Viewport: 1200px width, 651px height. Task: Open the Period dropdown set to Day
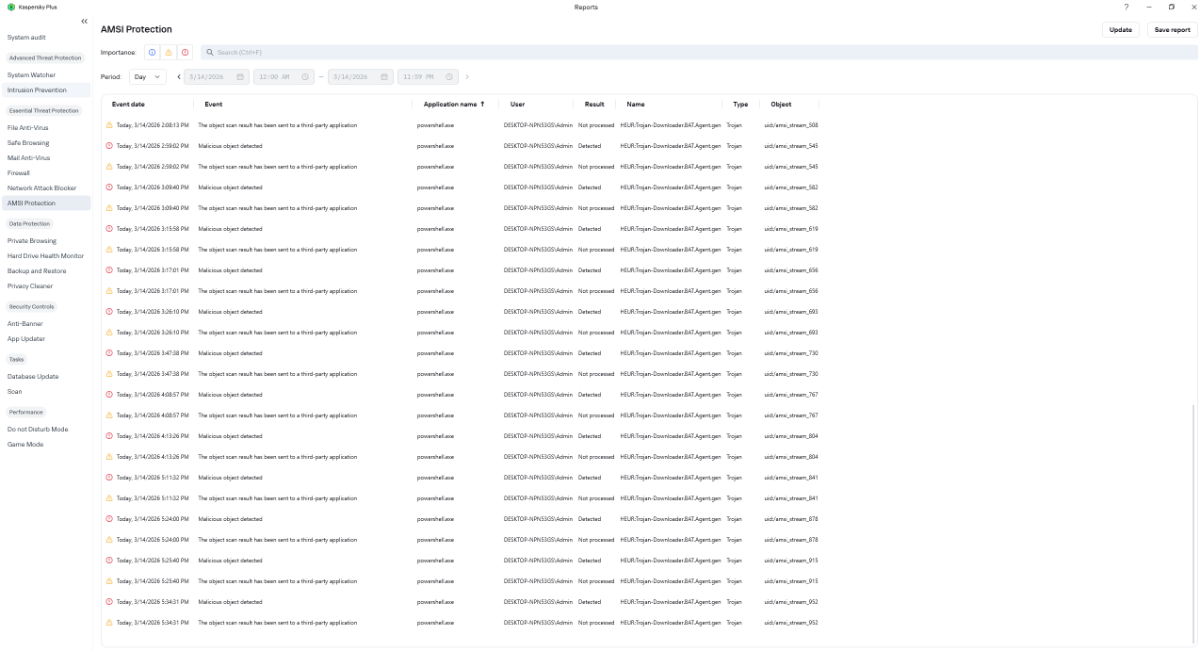148,77
